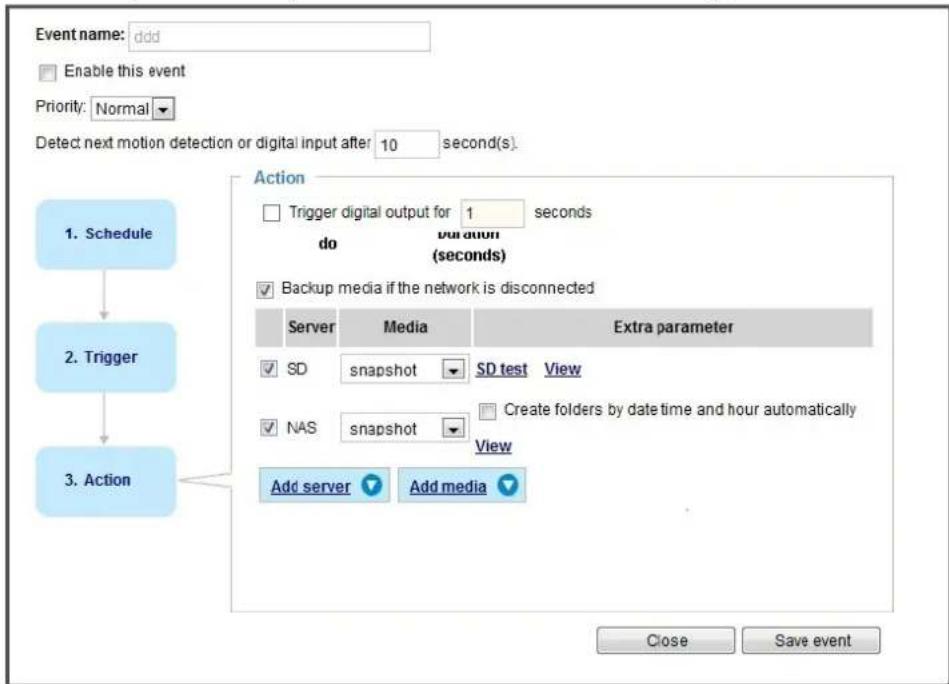
Task: Open the SD media snapshot dropdown
Action: [404, 369]
